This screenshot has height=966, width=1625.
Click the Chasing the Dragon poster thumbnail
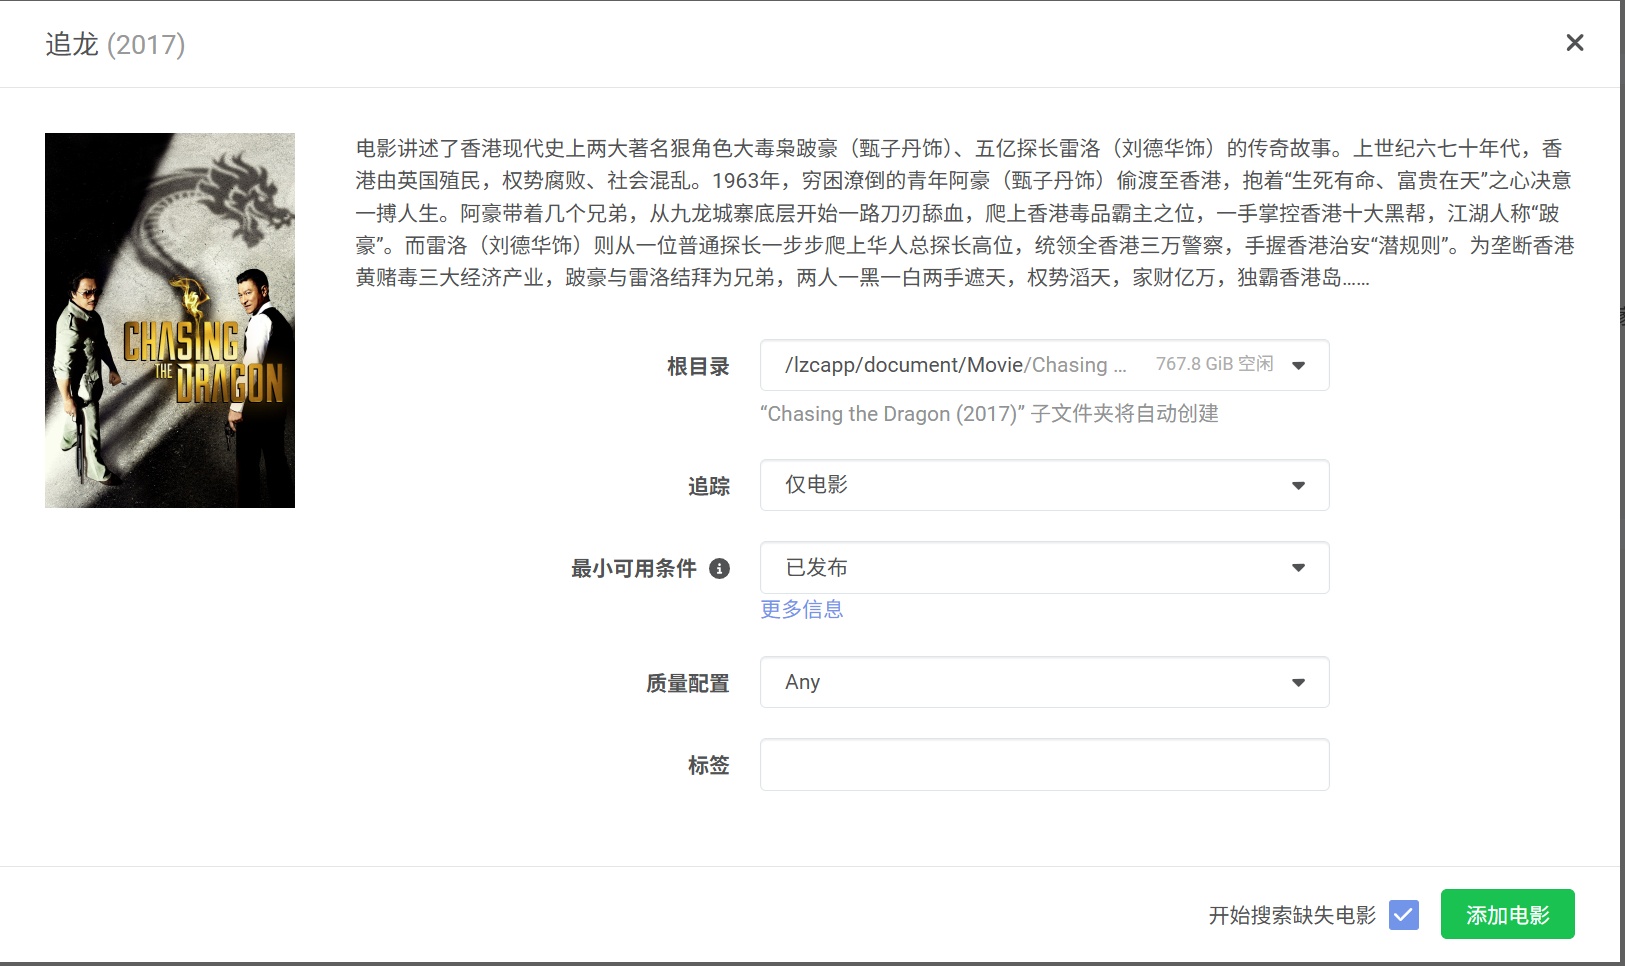(x=170, y=320)
